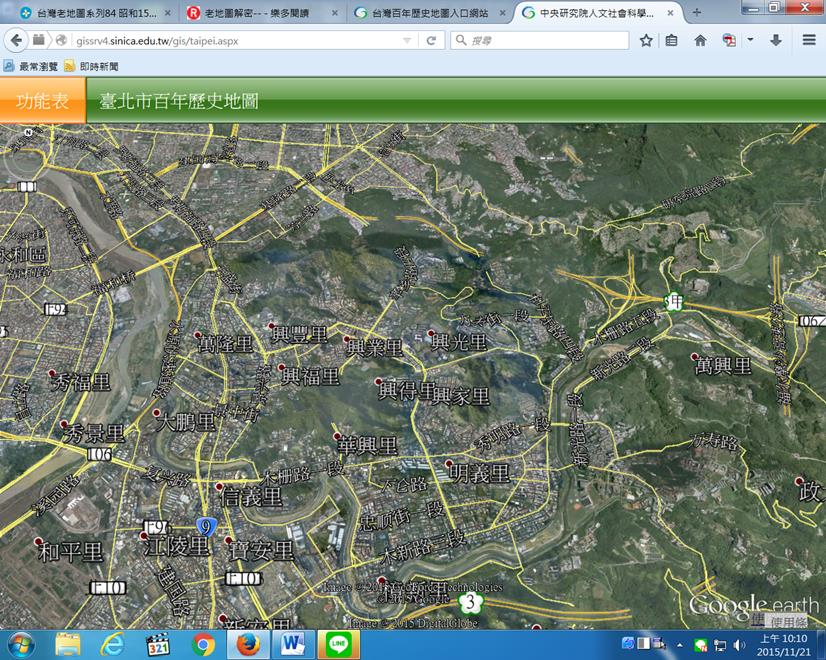The height and width of the screenshot is (660, 826).
Task: Select the 寶安里 placemark label
Action: (x=261, y=551)
